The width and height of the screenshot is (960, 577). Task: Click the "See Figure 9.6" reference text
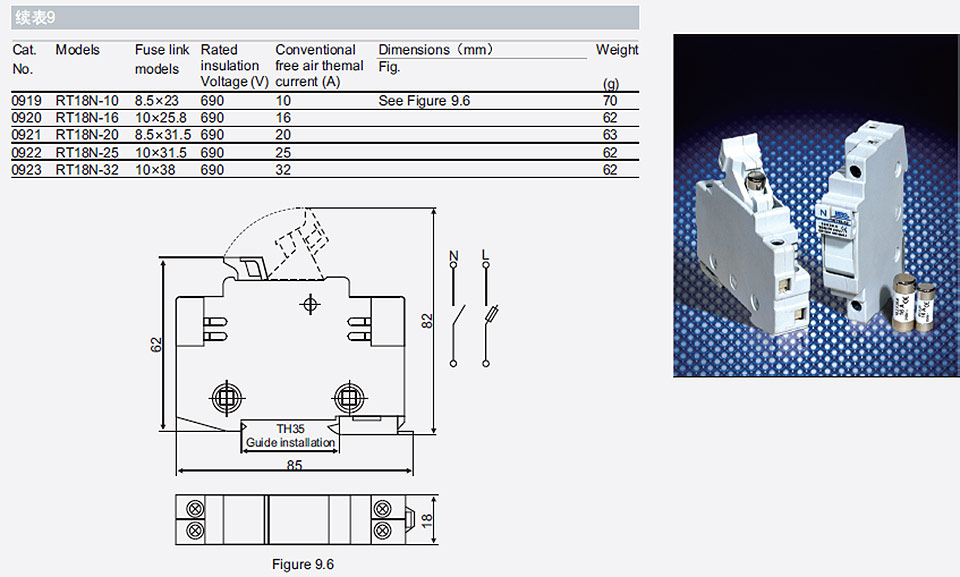(x=424, y=100)
